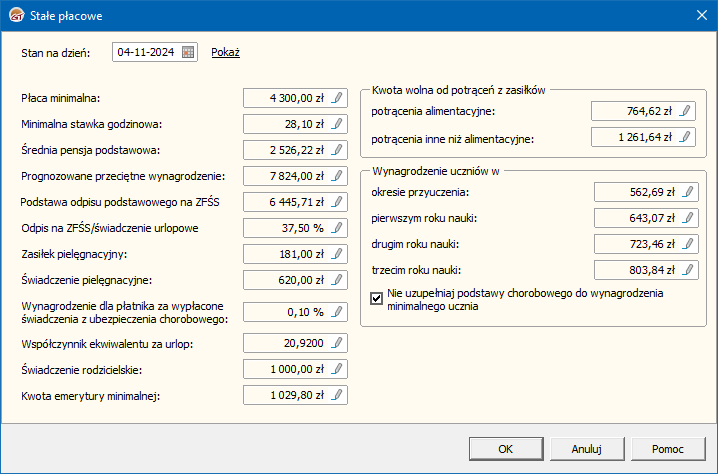Click the Pokaż link
This screenshot has width=718, height=474.
tap(225, 52)
